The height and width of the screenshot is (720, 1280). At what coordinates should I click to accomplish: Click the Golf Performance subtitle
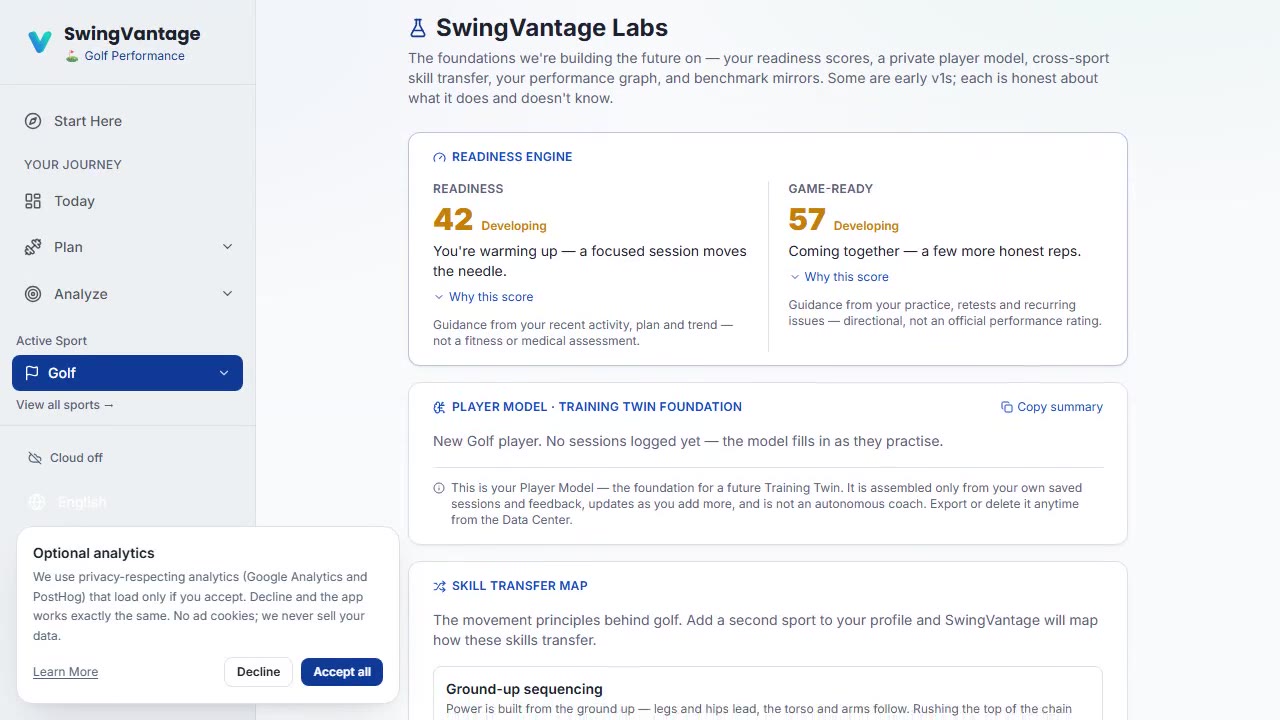click(134, 56)
